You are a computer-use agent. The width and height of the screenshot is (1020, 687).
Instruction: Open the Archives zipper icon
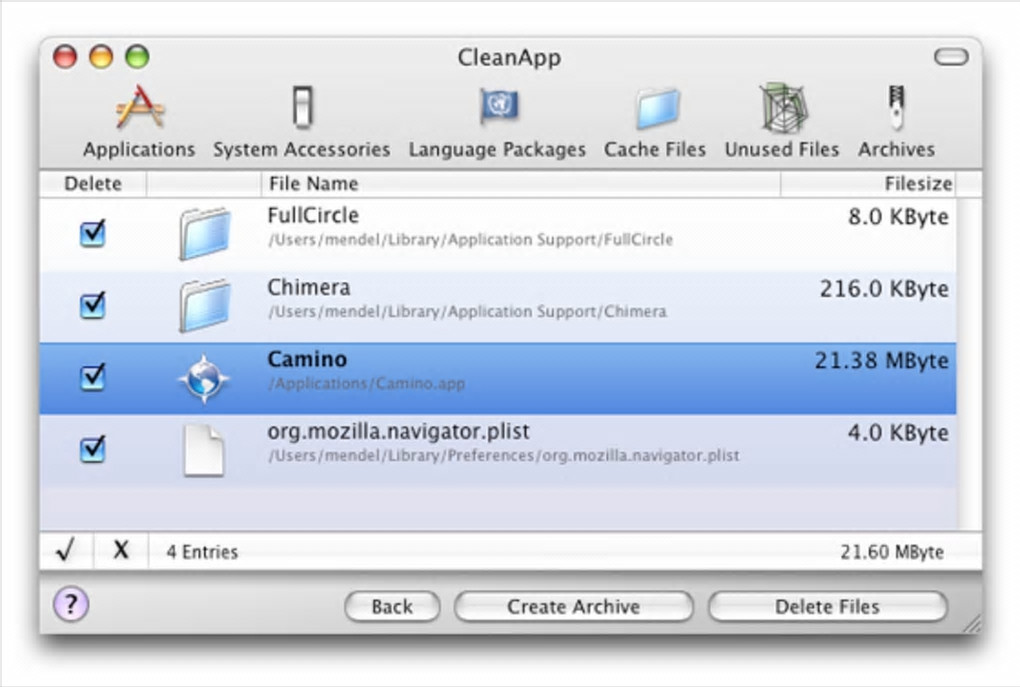(x=896, y=107)
